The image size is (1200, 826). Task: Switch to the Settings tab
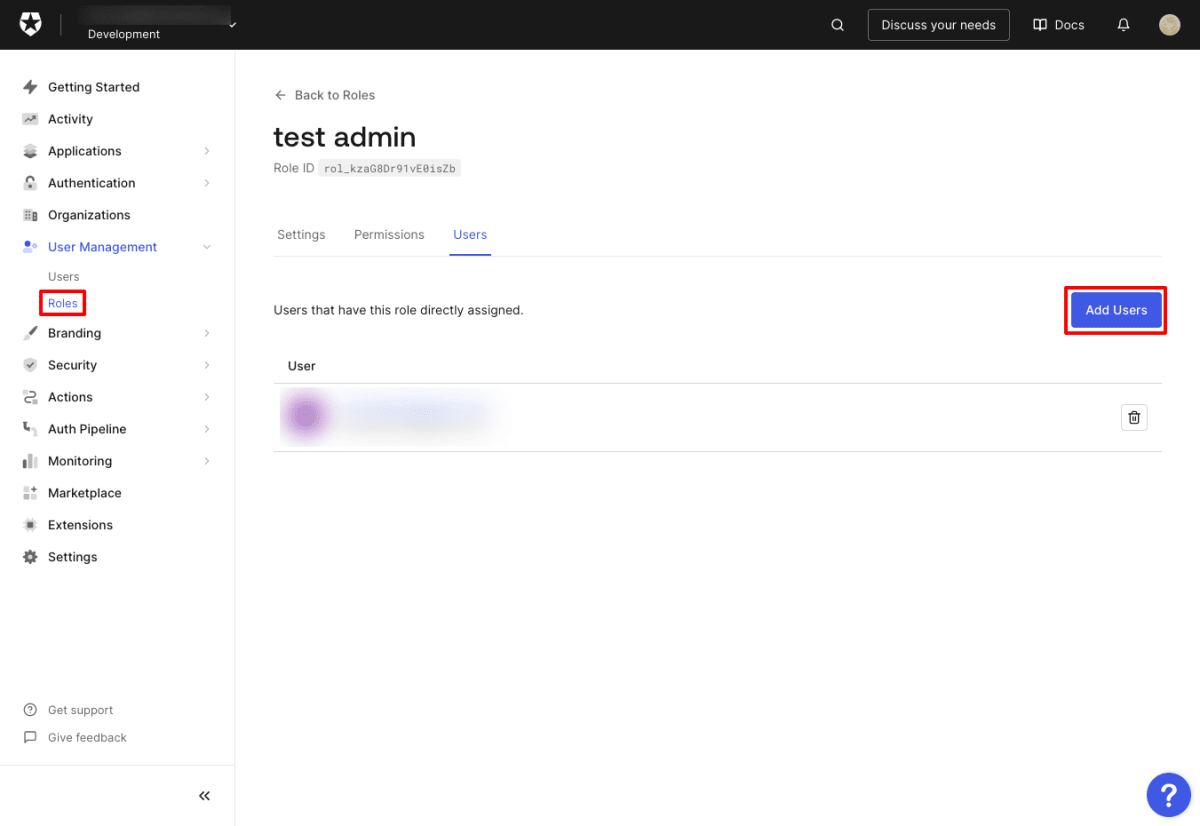[301, 234]
